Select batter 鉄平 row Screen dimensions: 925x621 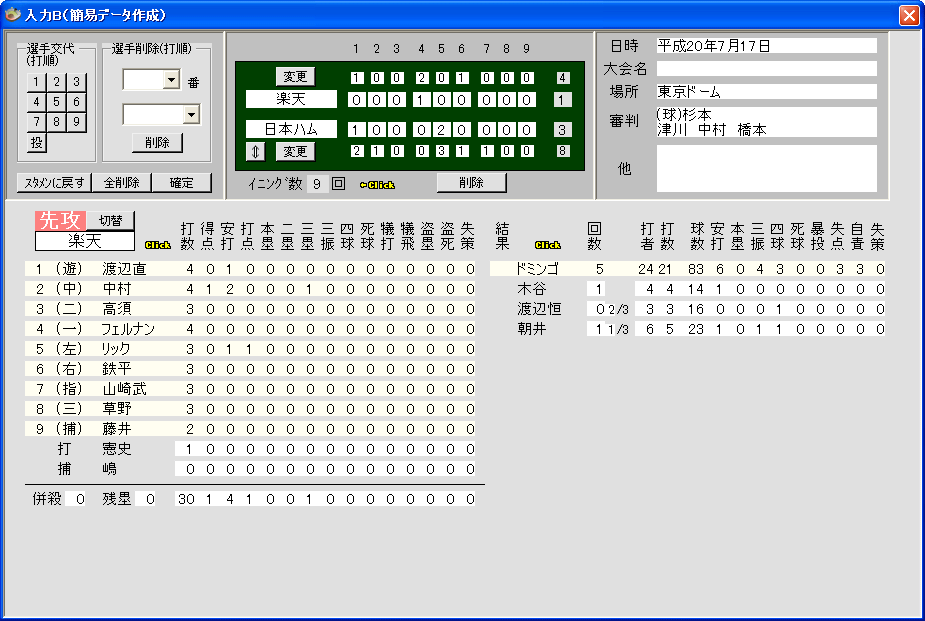click(x=250, y=369)
